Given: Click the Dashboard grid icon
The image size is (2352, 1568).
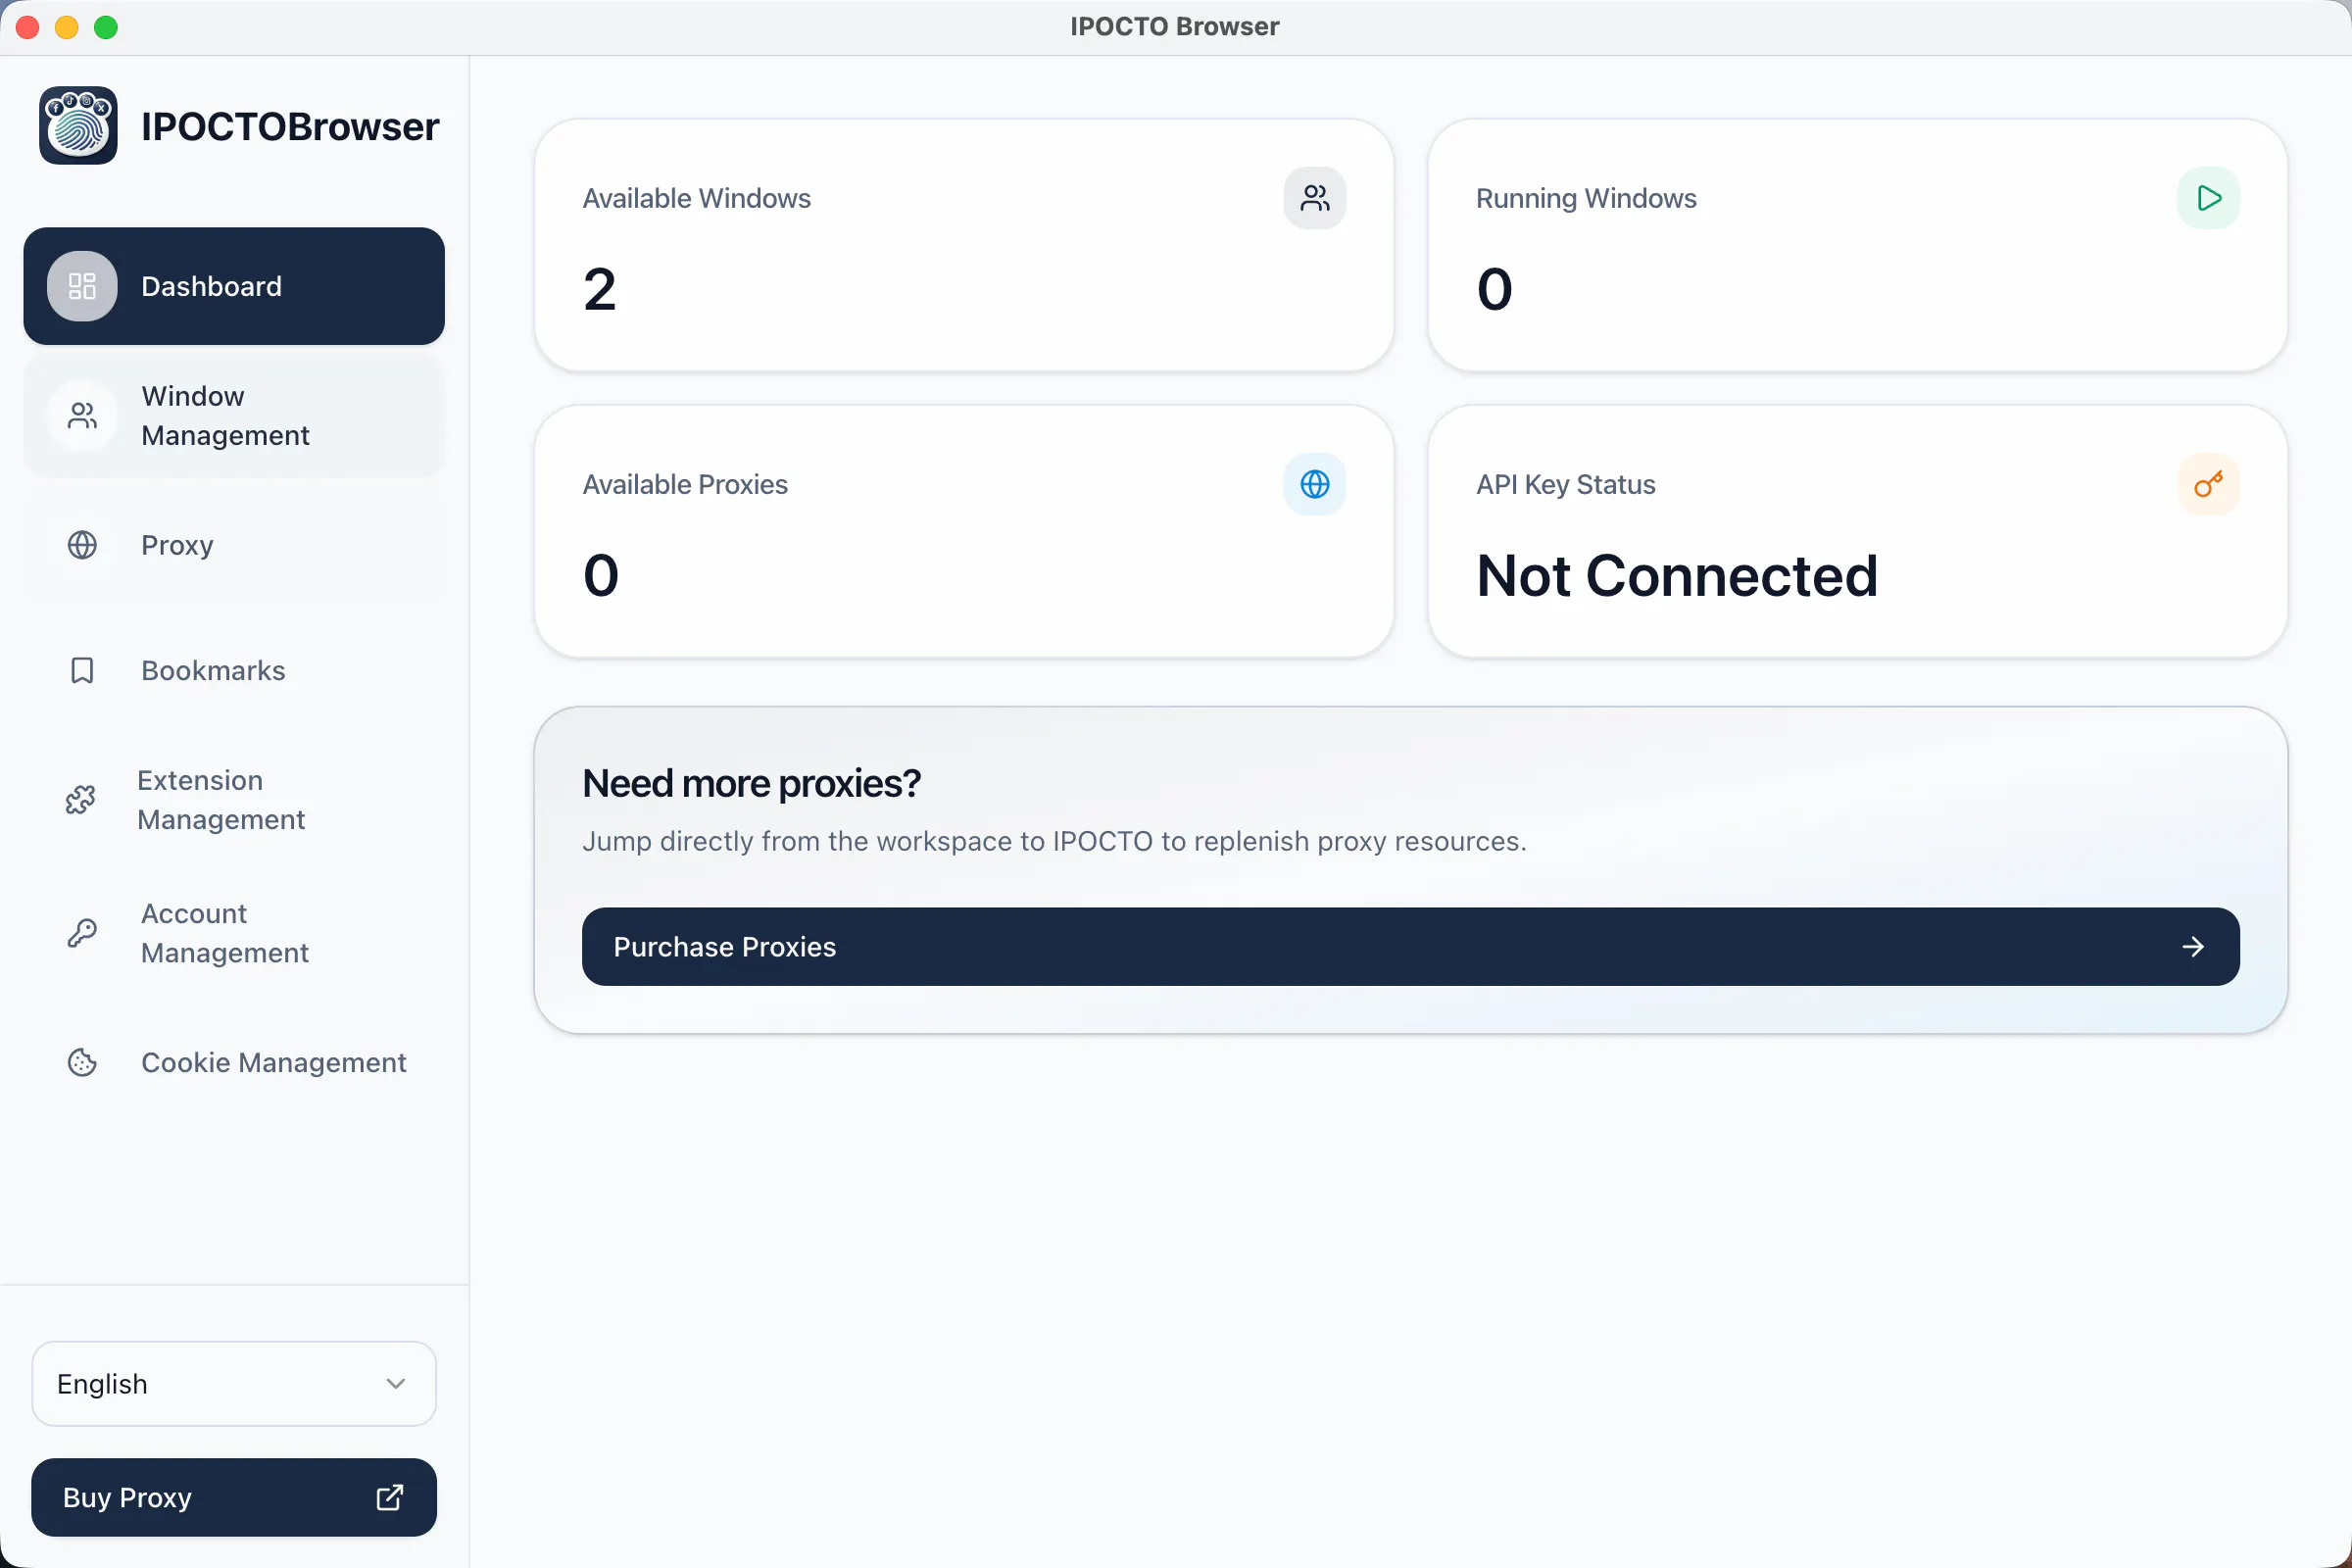Looking at the screenshot, I should coord(82,286).
